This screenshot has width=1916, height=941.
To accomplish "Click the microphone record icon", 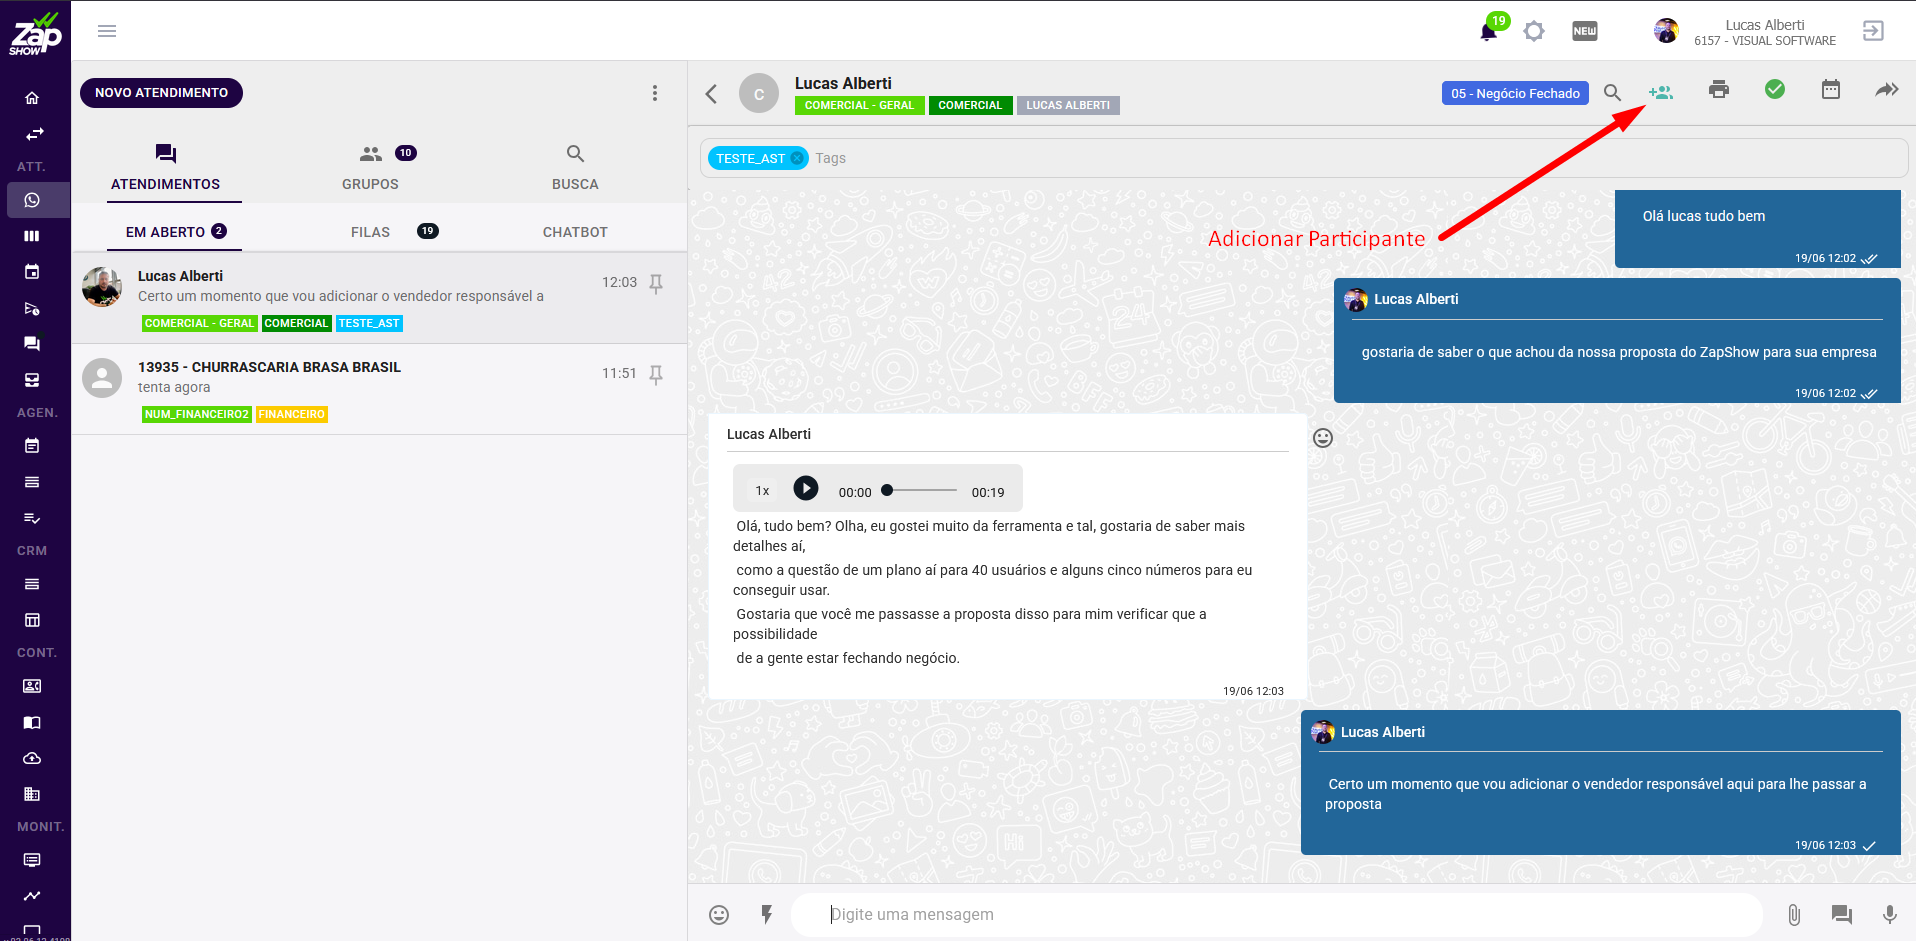I will [x=1889, y=914].
